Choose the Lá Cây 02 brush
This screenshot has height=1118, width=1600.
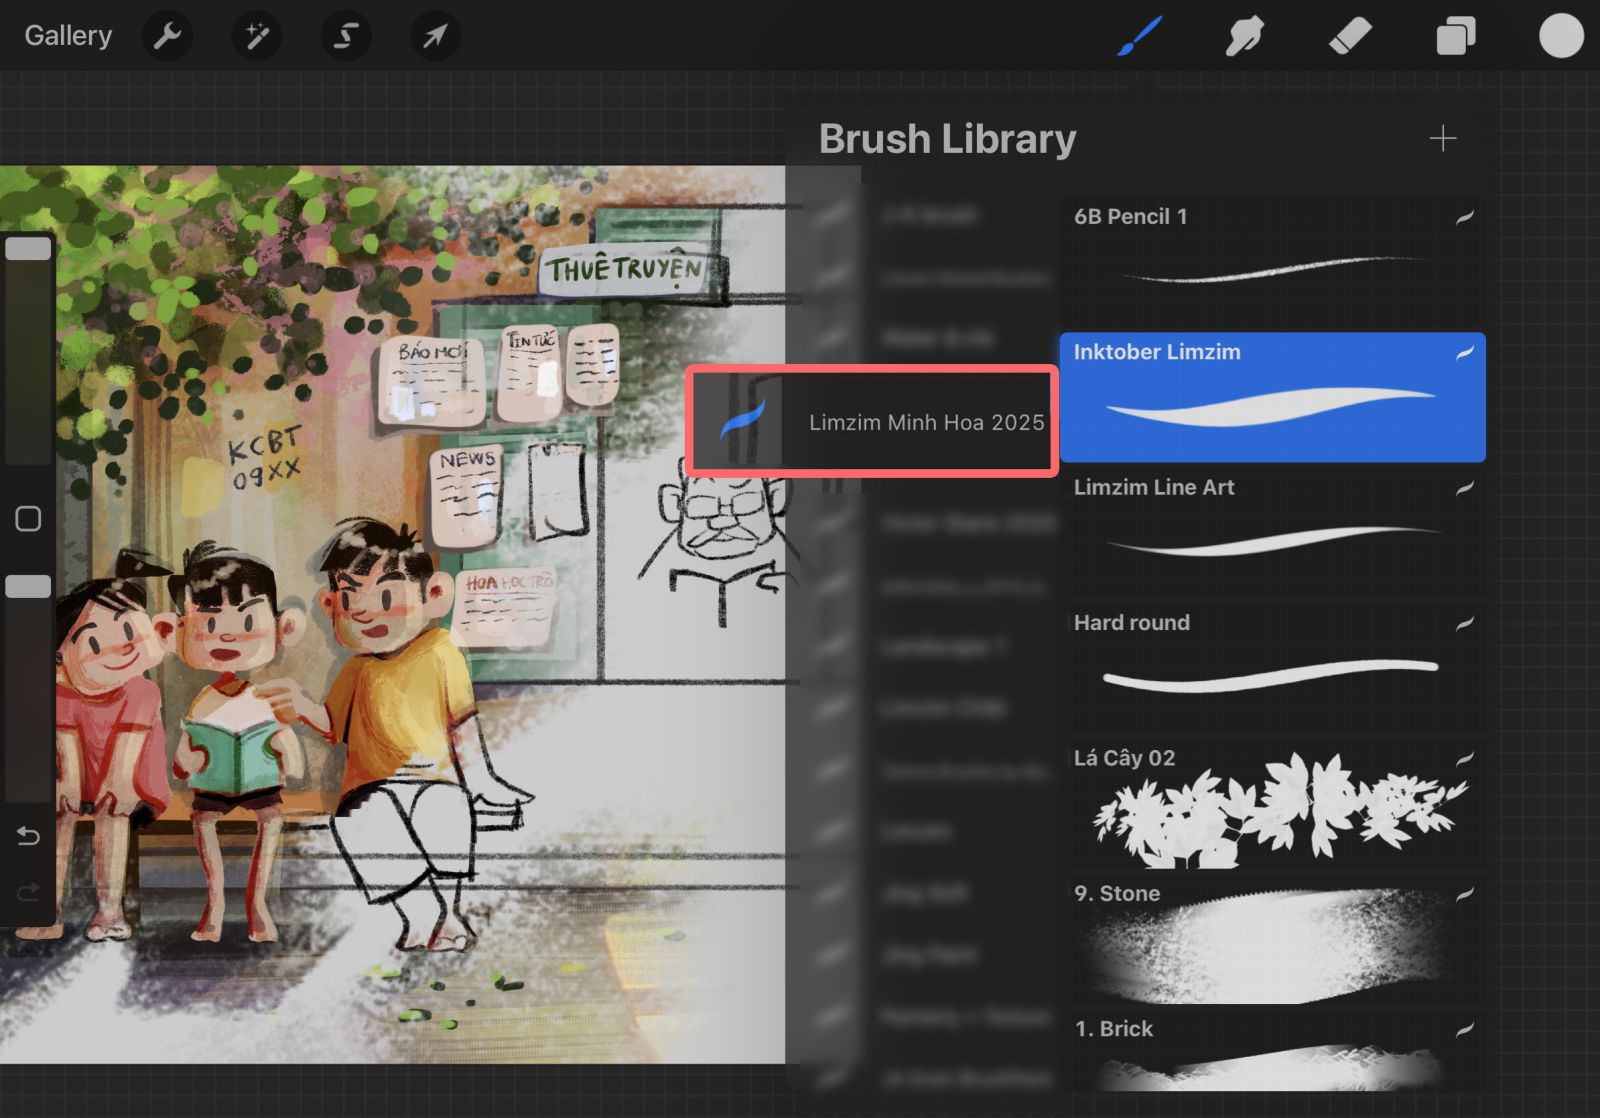[x=1272, y=803]
